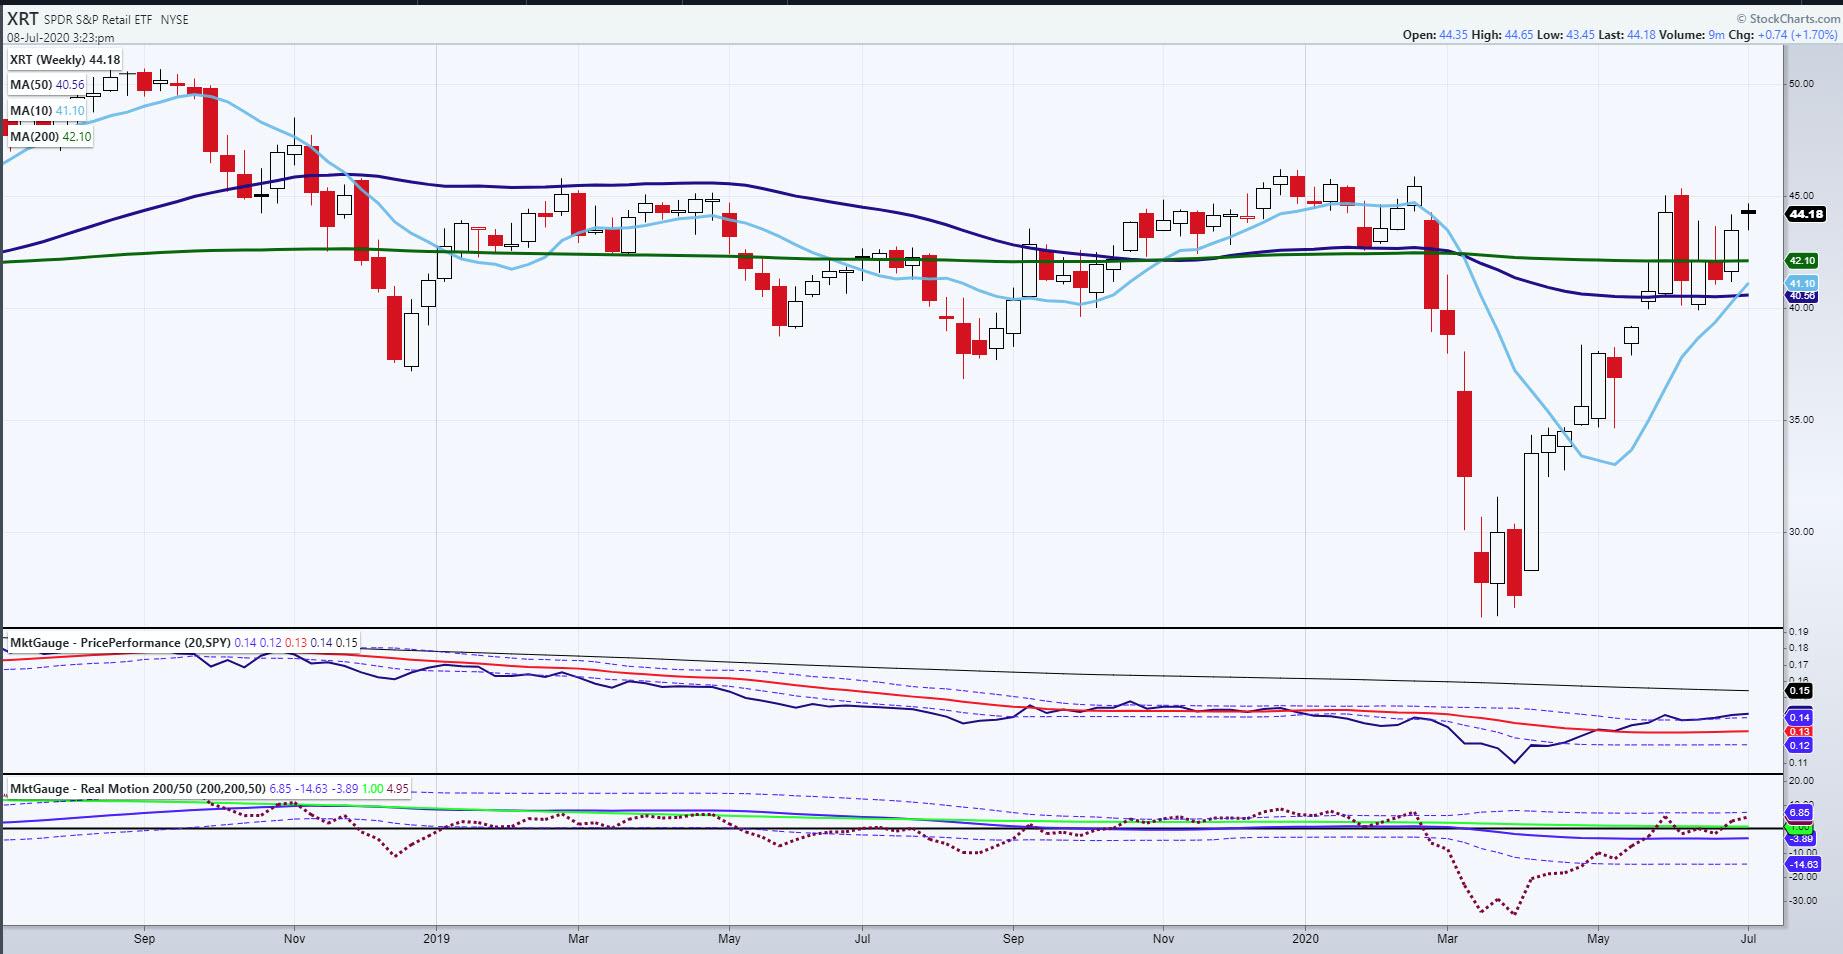The width and height of the screenshot is (1843, 954).
Task: Click the 2020 label on the time axis
Action: click(x=1305, y=939)
